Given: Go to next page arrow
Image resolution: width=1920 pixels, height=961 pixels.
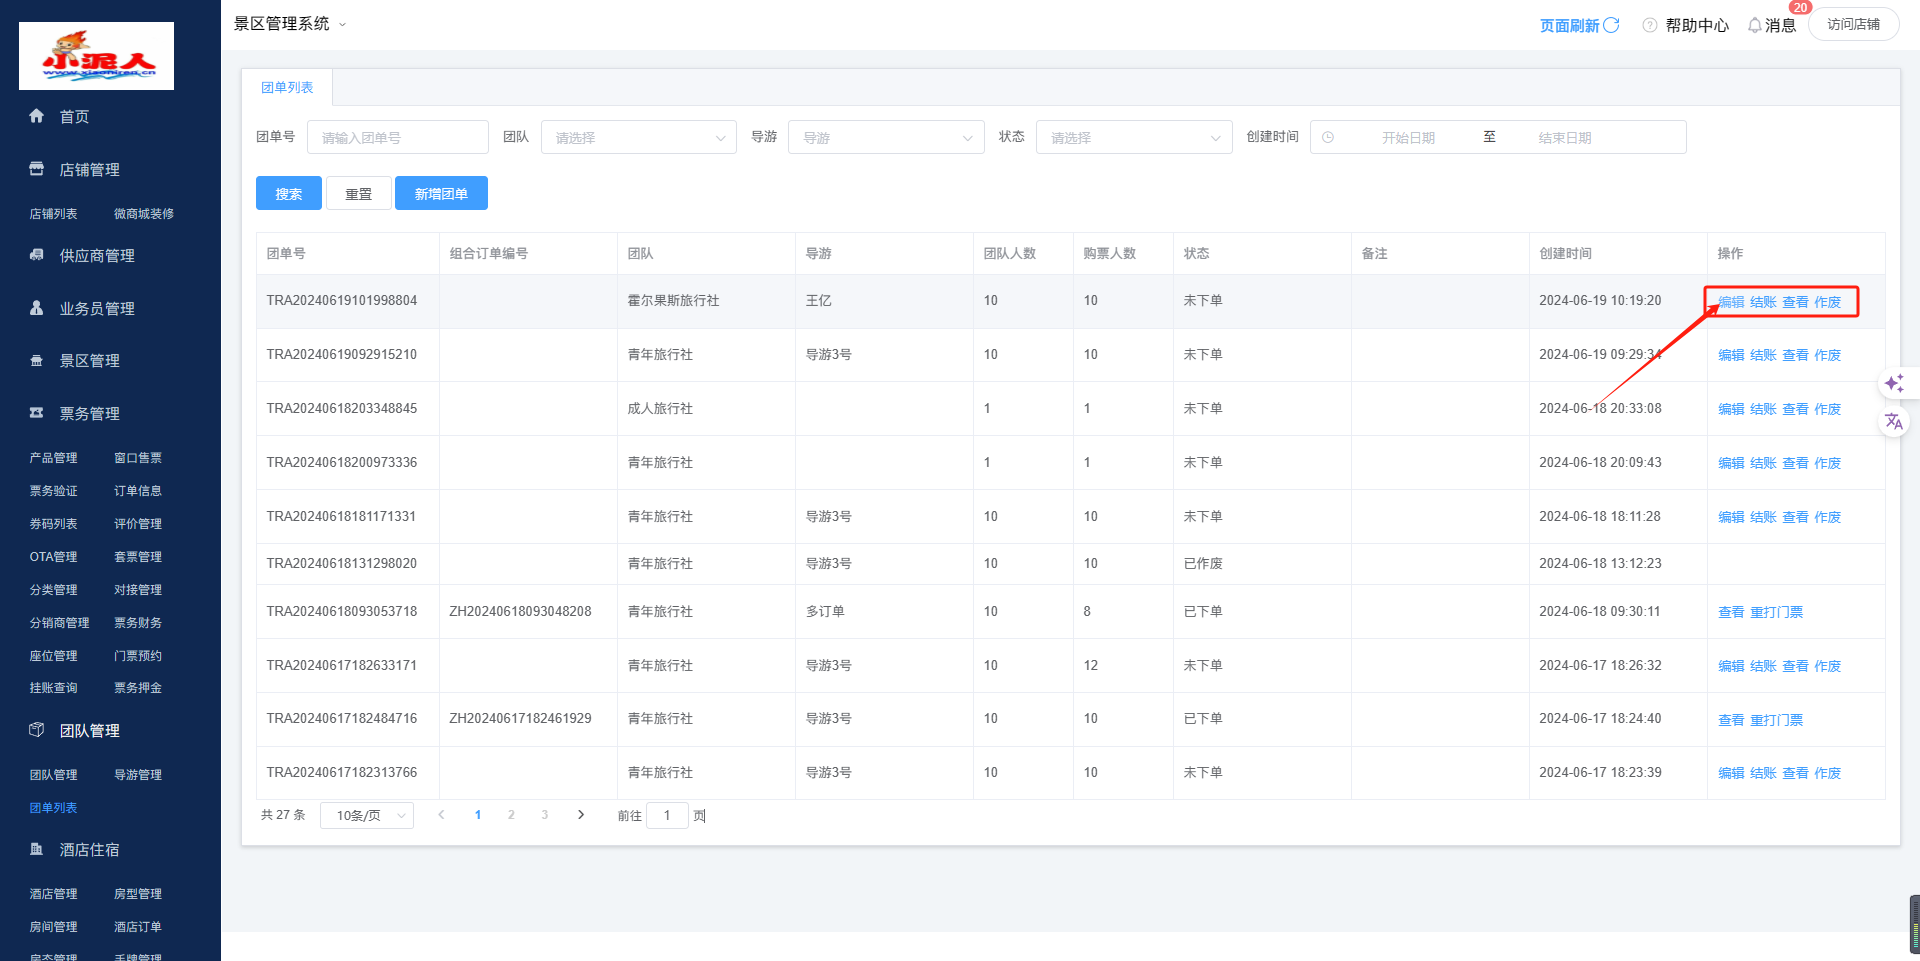Looking at the screenshot, I should [x=581, y=815].
